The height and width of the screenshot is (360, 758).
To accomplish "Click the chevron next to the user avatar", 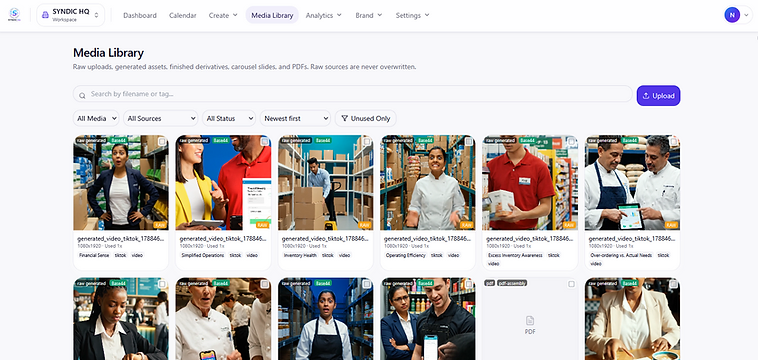I will point(746,15).
